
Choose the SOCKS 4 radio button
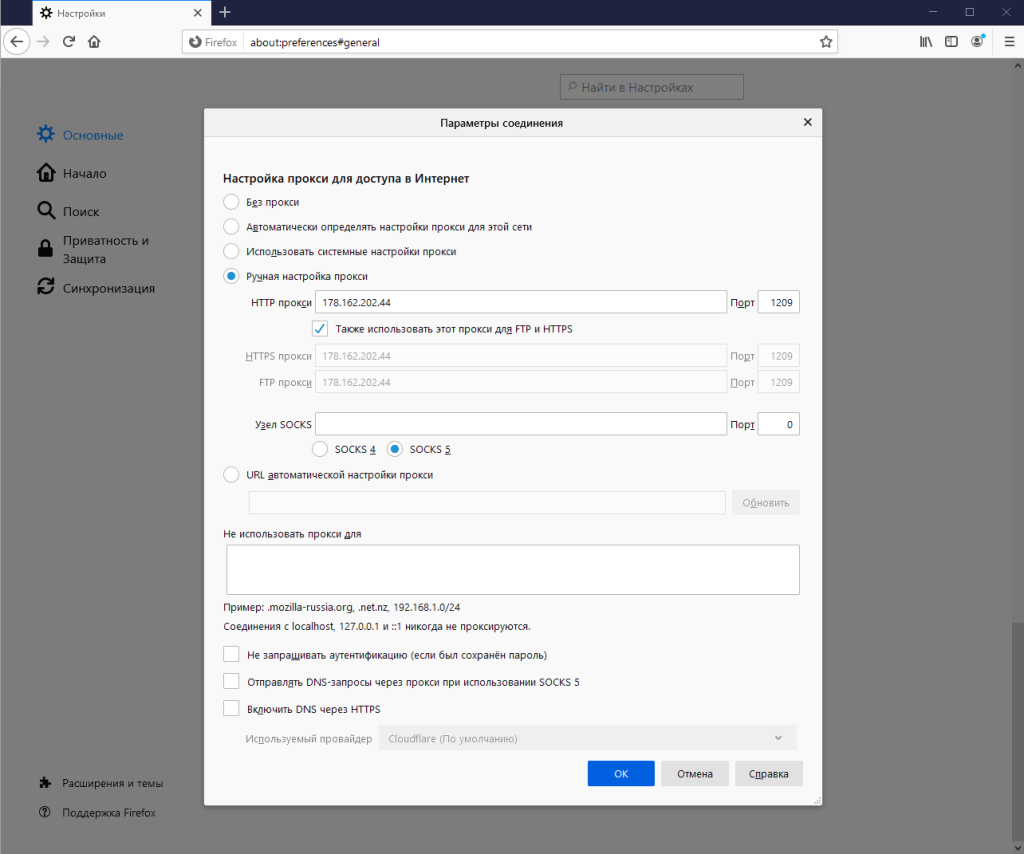[320, 449]
